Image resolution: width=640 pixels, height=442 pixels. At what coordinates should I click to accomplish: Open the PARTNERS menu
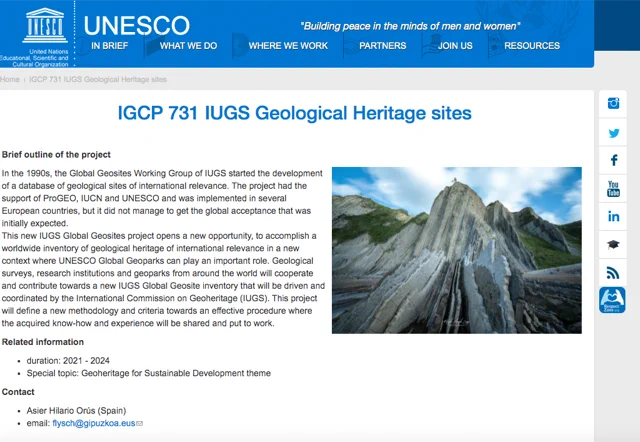382,46
